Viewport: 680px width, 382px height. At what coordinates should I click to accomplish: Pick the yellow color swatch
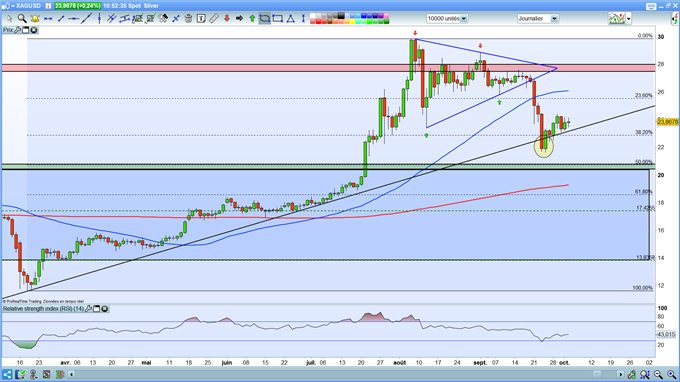[x=353, y=21]
